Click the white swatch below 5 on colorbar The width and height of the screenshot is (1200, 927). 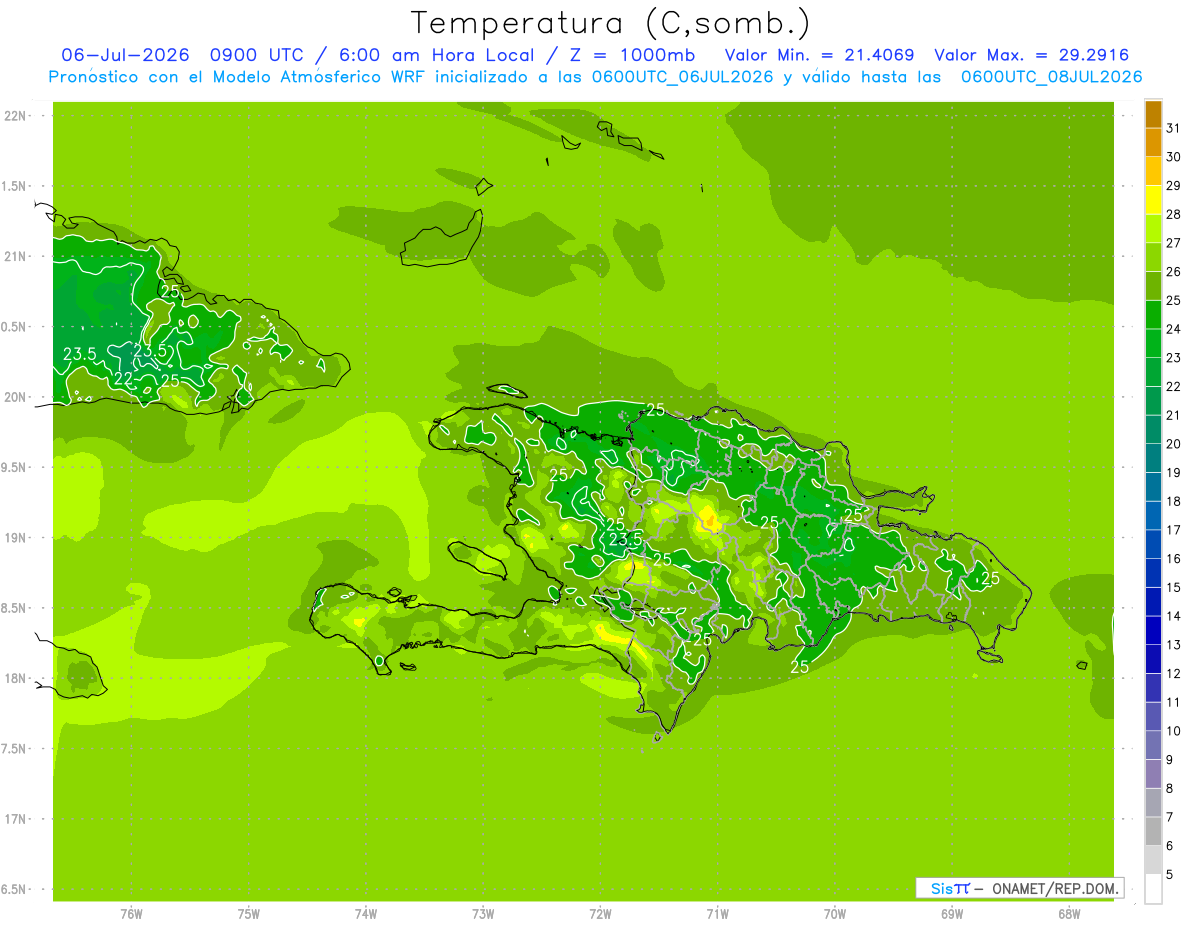1153,889
